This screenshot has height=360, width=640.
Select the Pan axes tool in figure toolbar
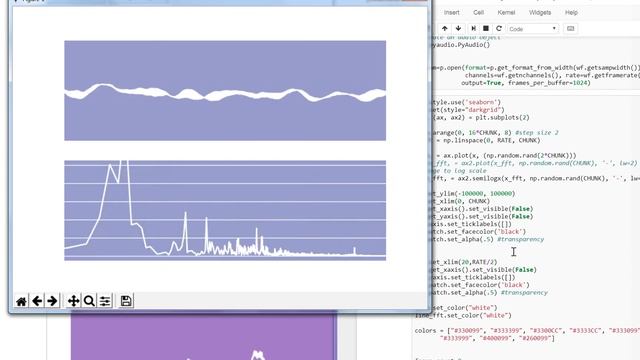click(x=73, y=301)
